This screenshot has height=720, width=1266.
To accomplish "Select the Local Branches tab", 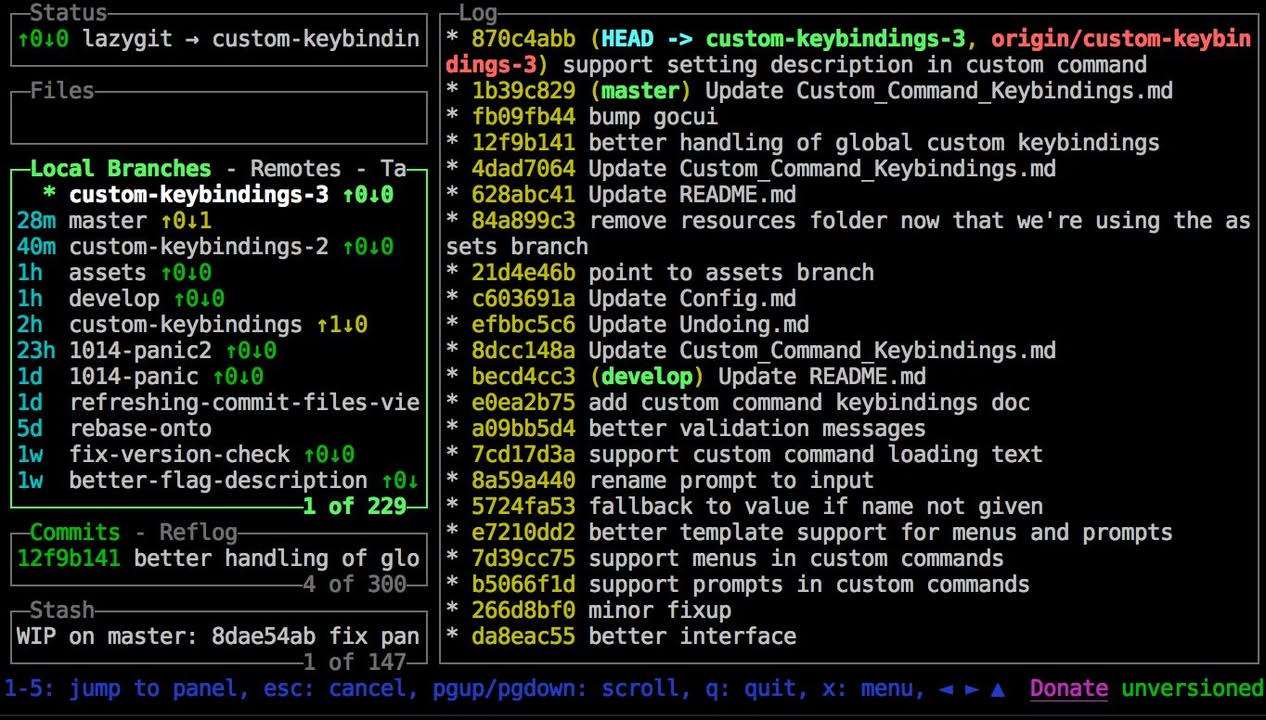I will tap(119, 168).
